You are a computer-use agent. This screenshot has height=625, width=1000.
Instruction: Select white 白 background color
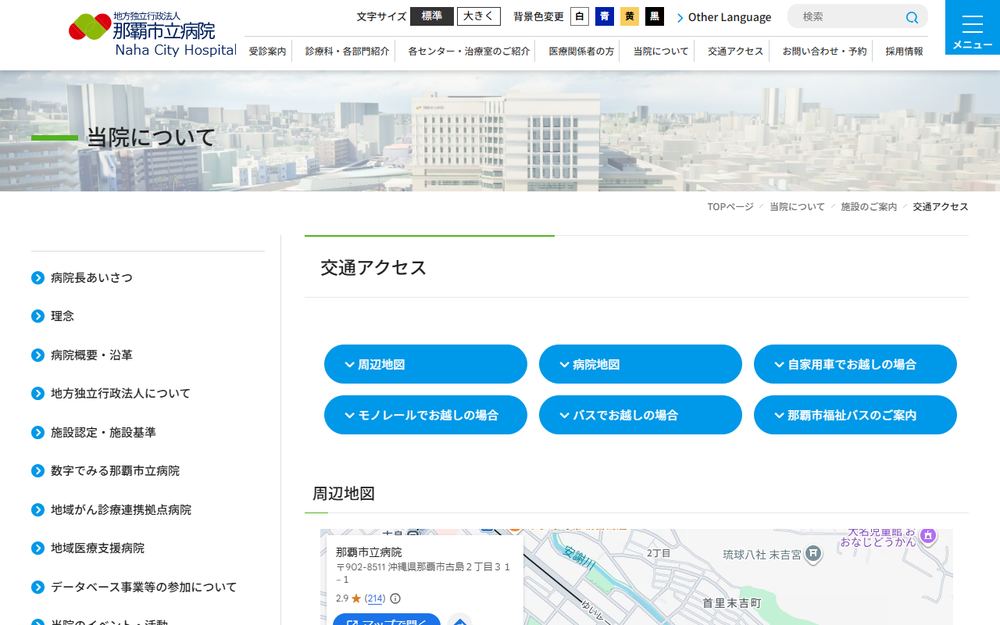pos(579,17)
